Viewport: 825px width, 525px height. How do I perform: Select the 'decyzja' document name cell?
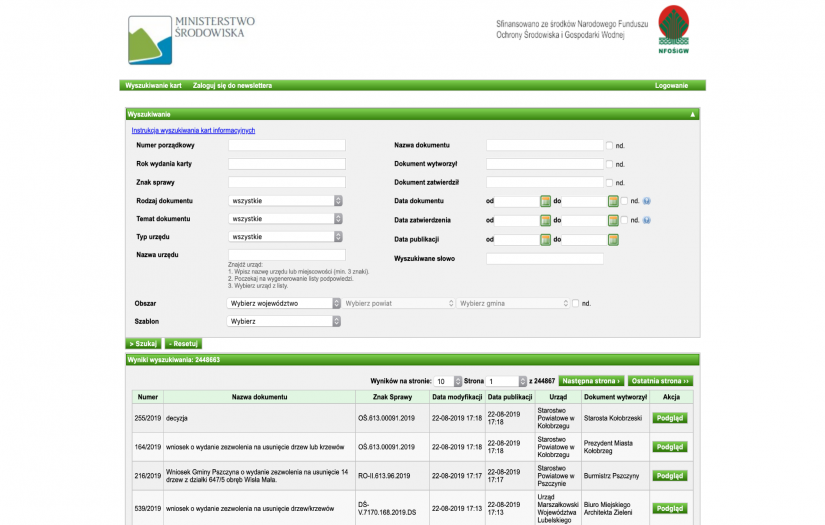(259, 418)
